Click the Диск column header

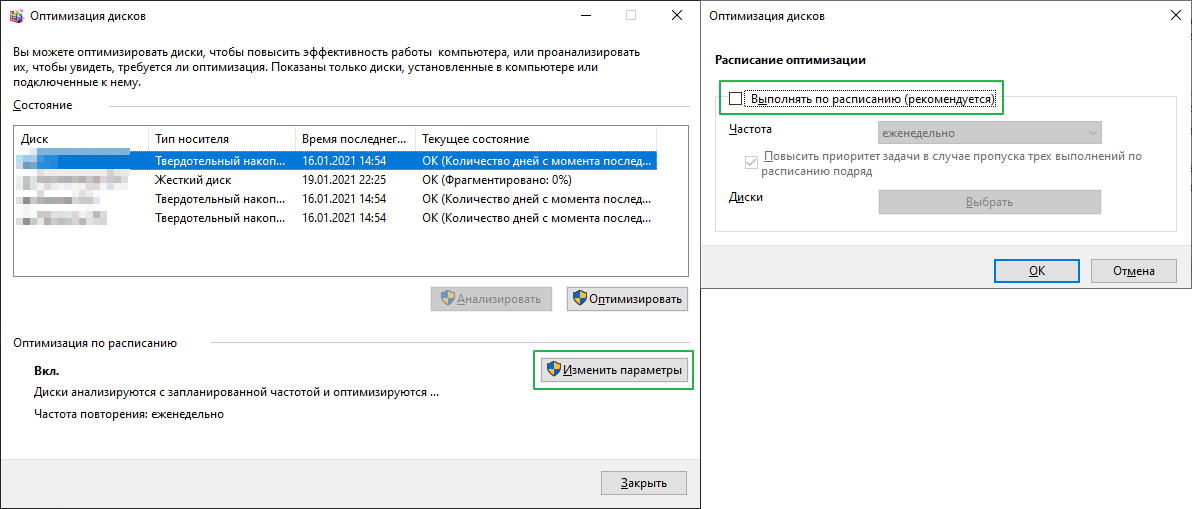pos(80,138)
